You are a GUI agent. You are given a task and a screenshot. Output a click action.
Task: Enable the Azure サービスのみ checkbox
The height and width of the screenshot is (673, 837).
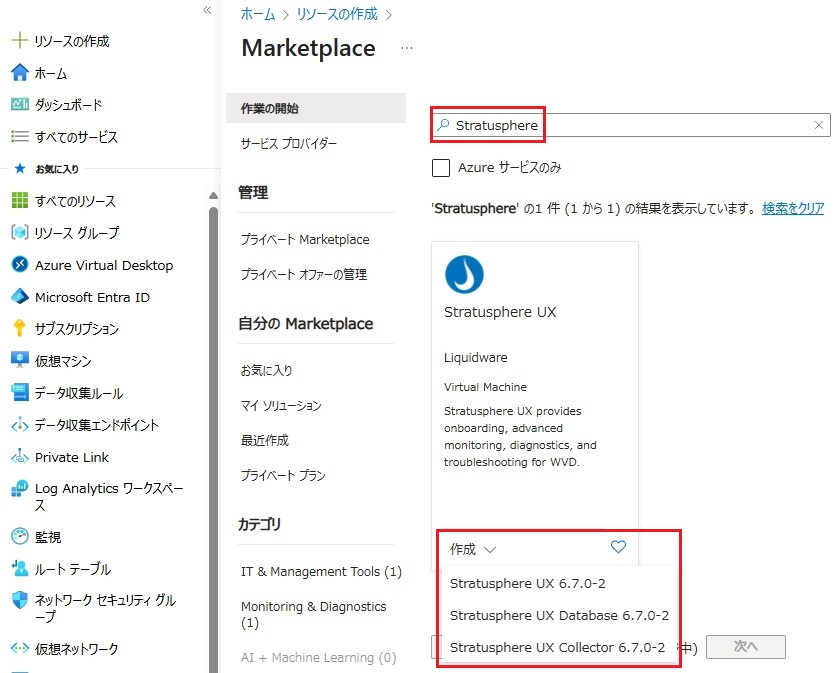pyautogui.click(x=441, y=168)
